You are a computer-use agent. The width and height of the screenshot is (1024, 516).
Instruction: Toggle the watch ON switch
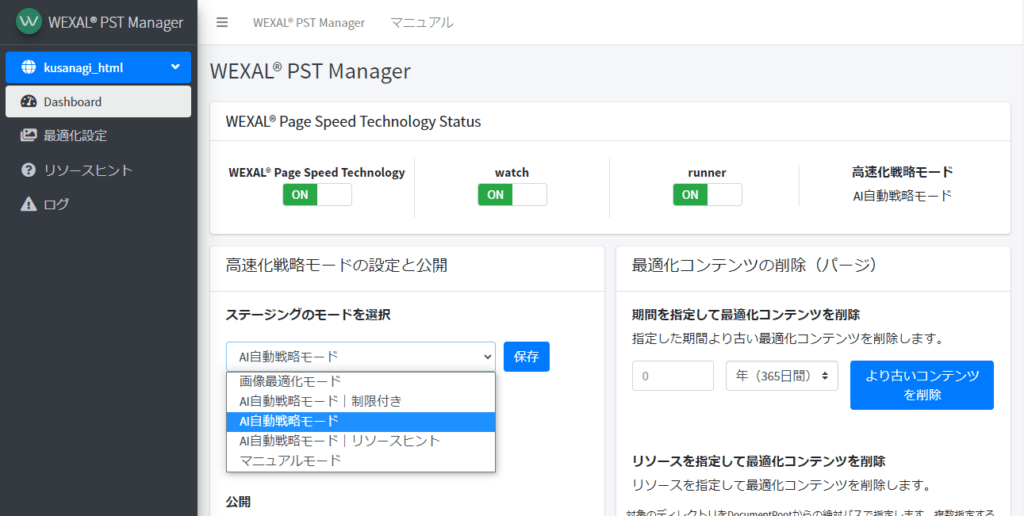click(512, 195)
